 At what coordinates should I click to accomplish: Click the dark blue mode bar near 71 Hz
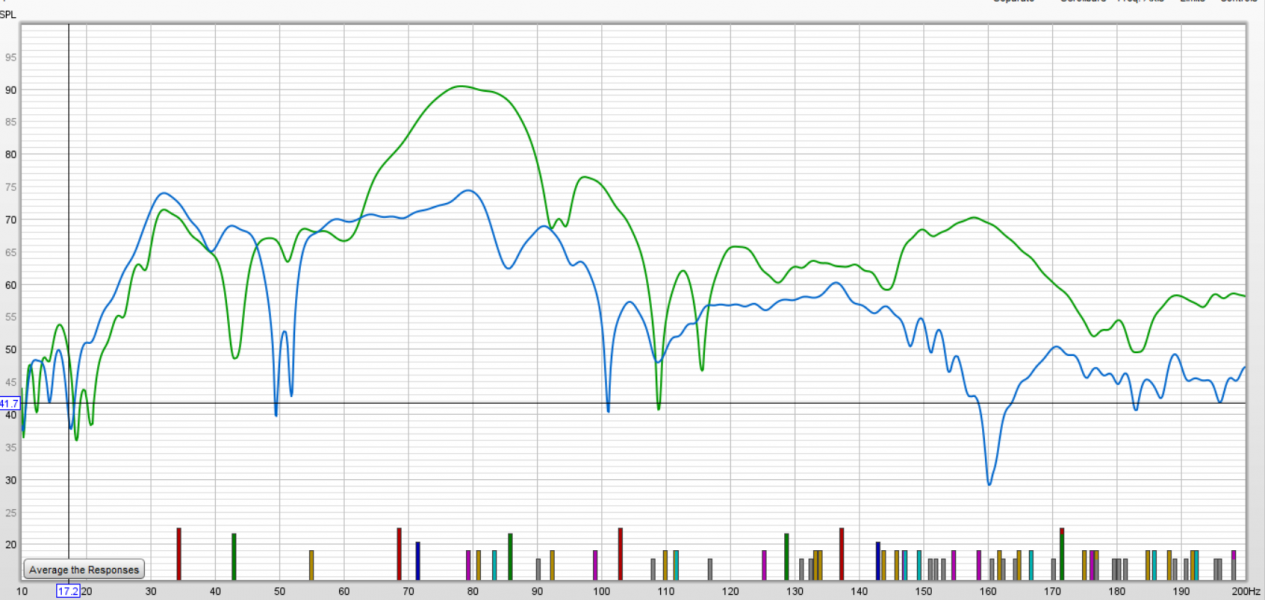(418, 561)
